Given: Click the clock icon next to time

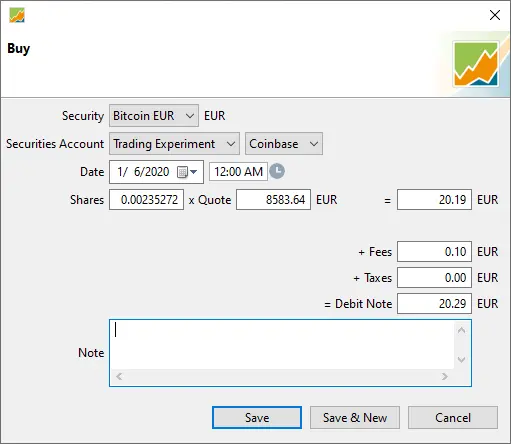Looking at the screenshot, I should point(277,171).
